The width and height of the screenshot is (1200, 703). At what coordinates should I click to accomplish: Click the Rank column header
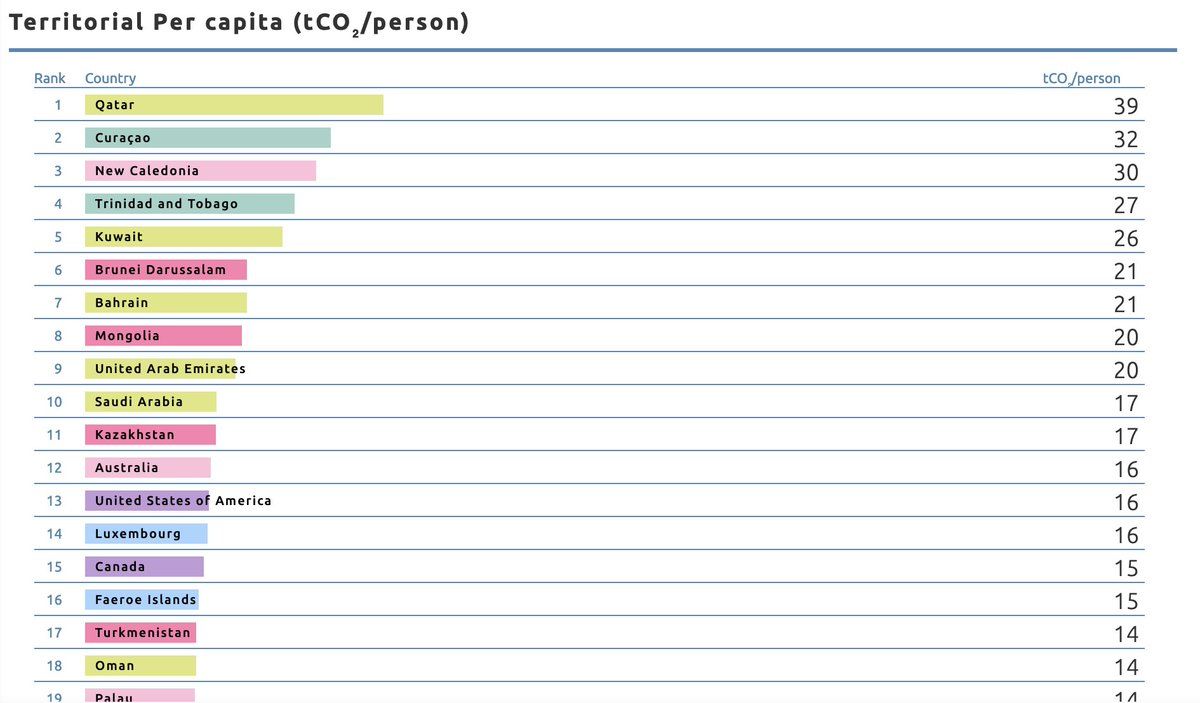(50, 78)
